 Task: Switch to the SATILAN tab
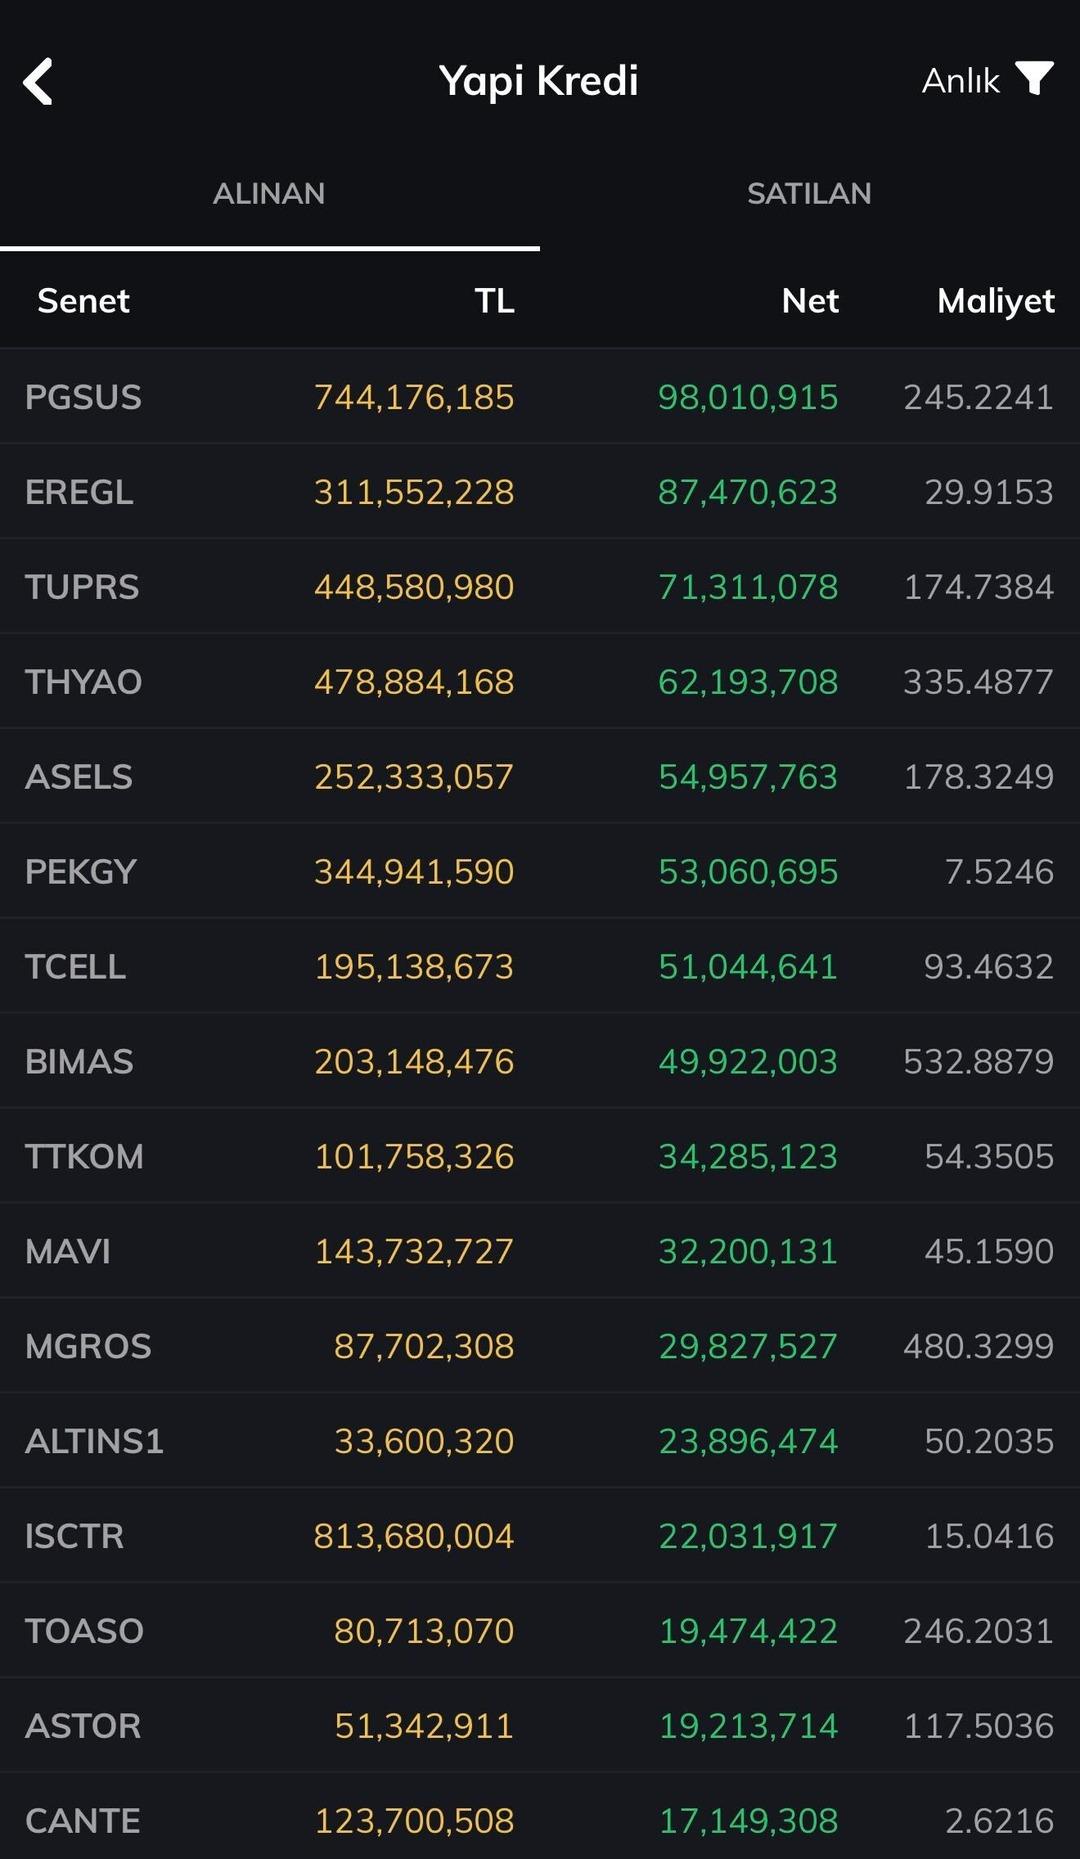click(809, 193)
